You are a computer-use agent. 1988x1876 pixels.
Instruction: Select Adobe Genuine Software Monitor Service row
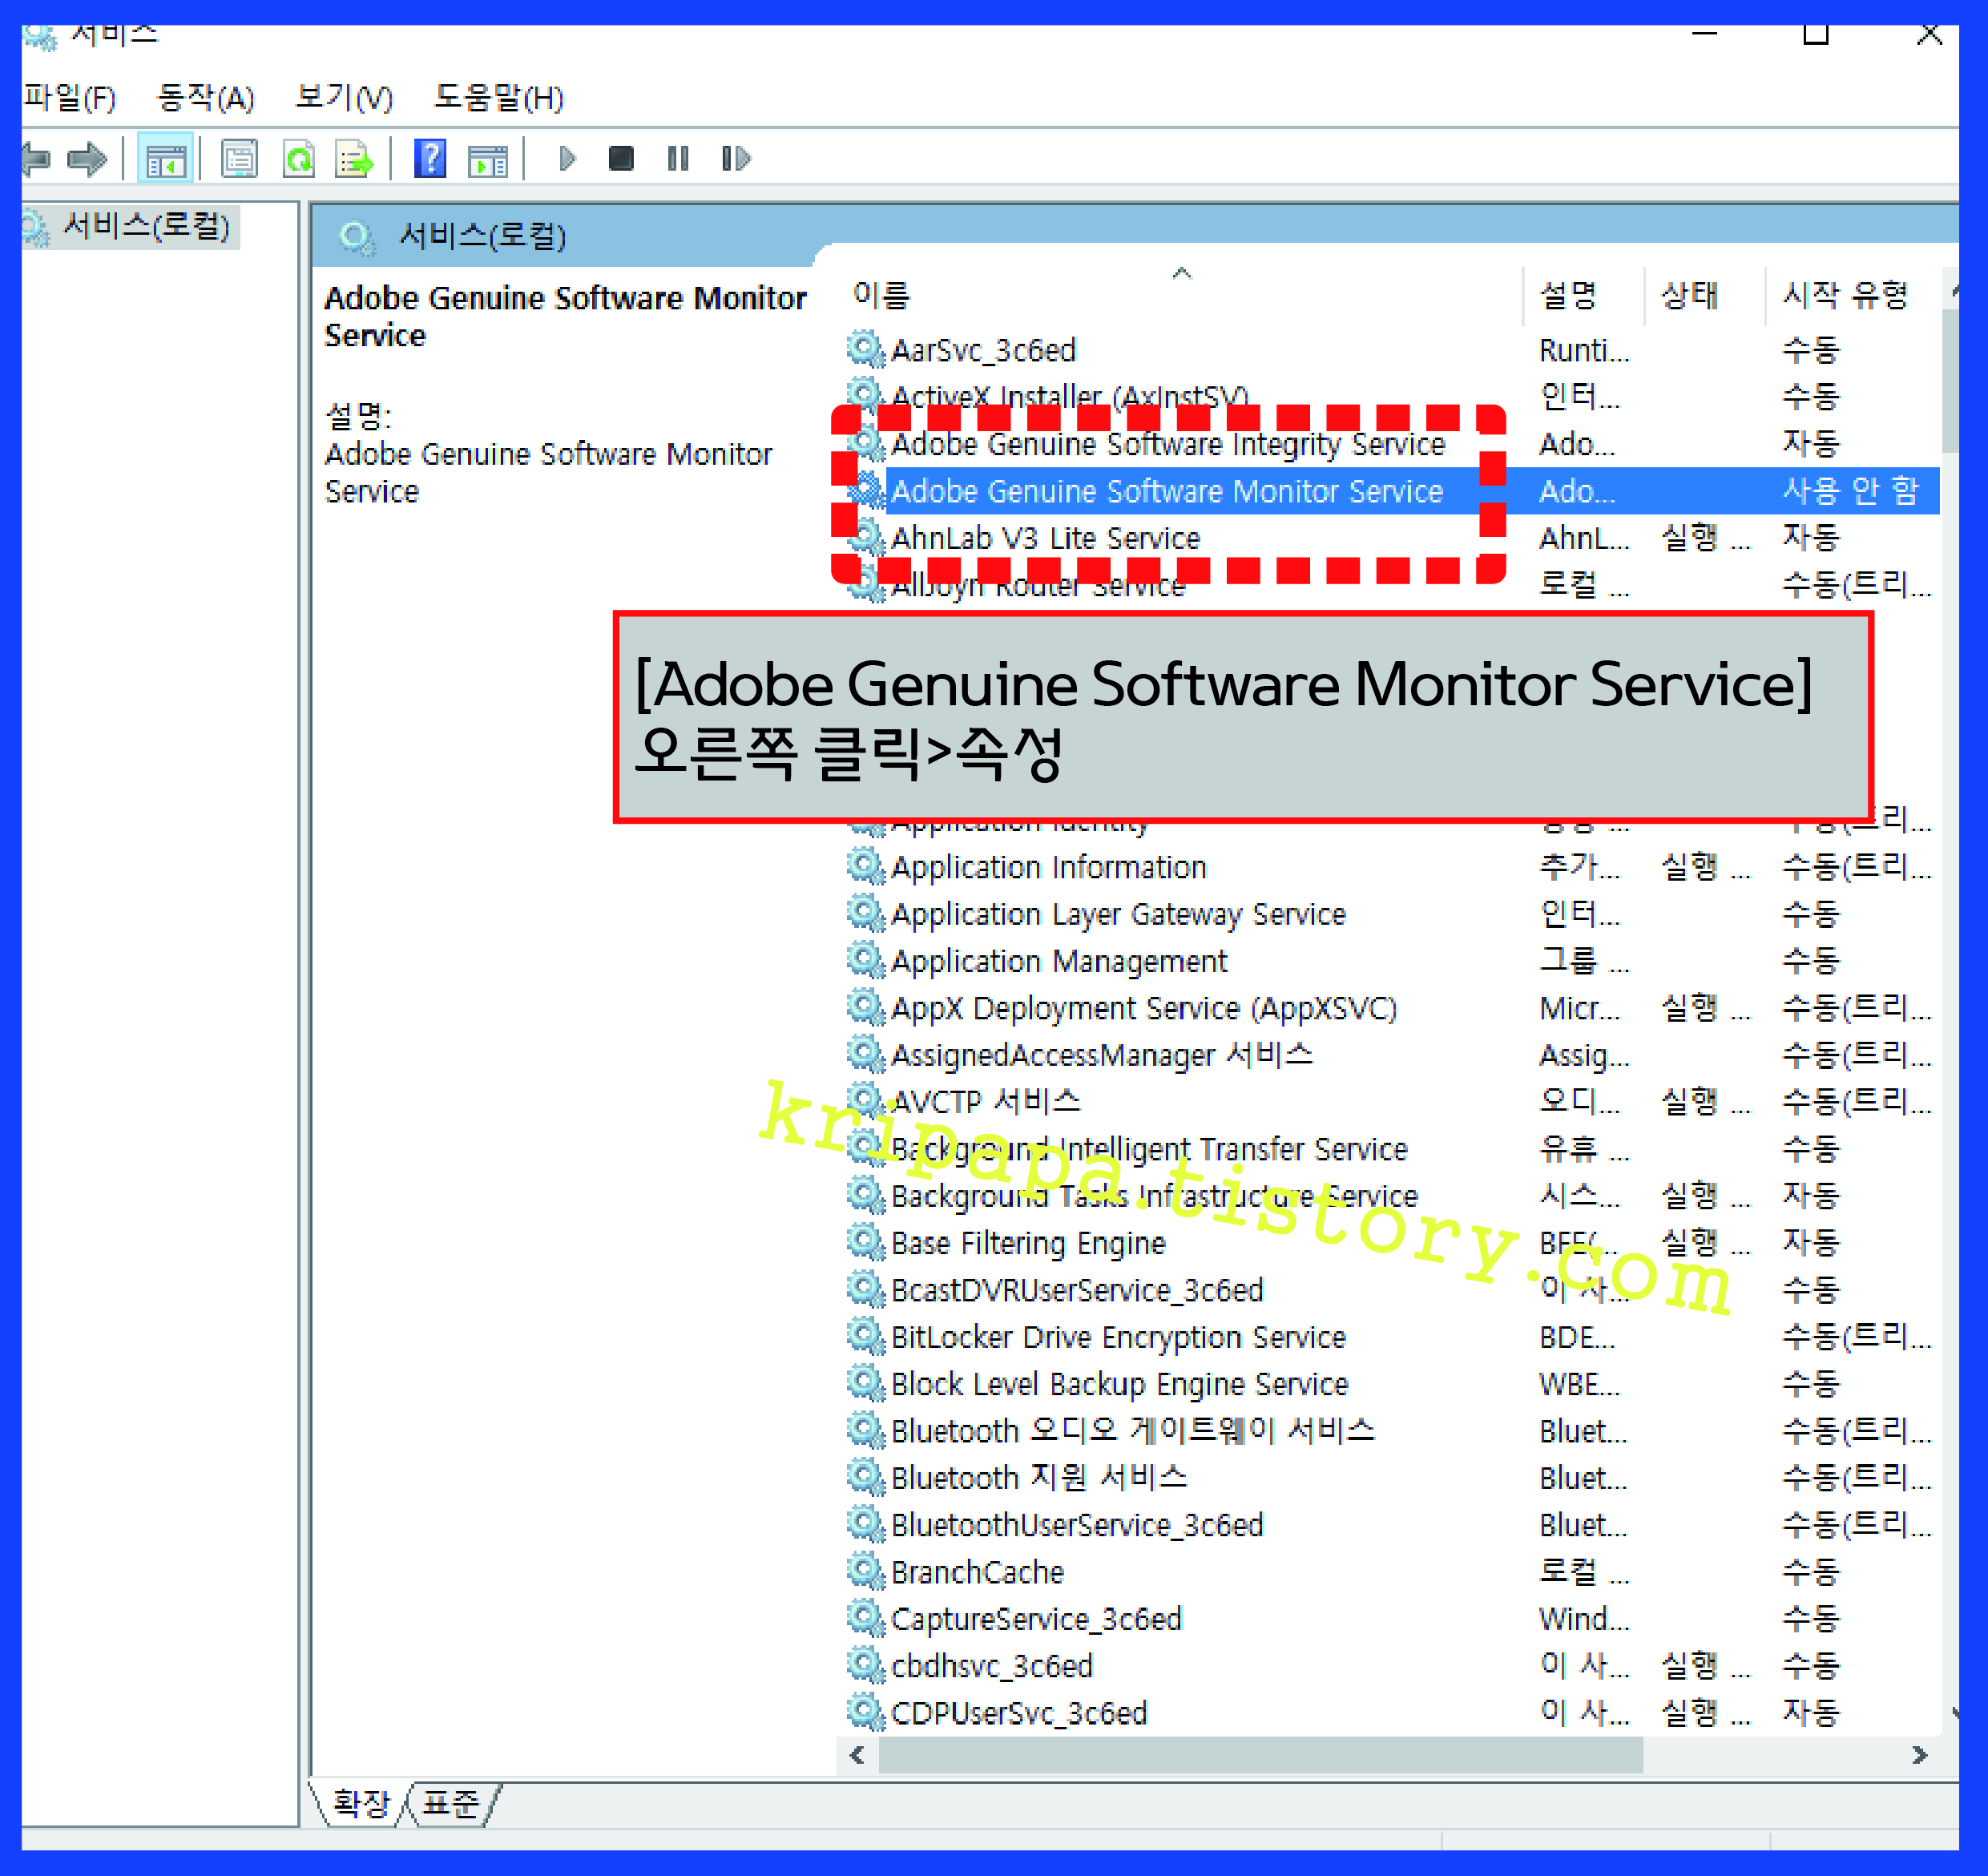[1392, 491]
